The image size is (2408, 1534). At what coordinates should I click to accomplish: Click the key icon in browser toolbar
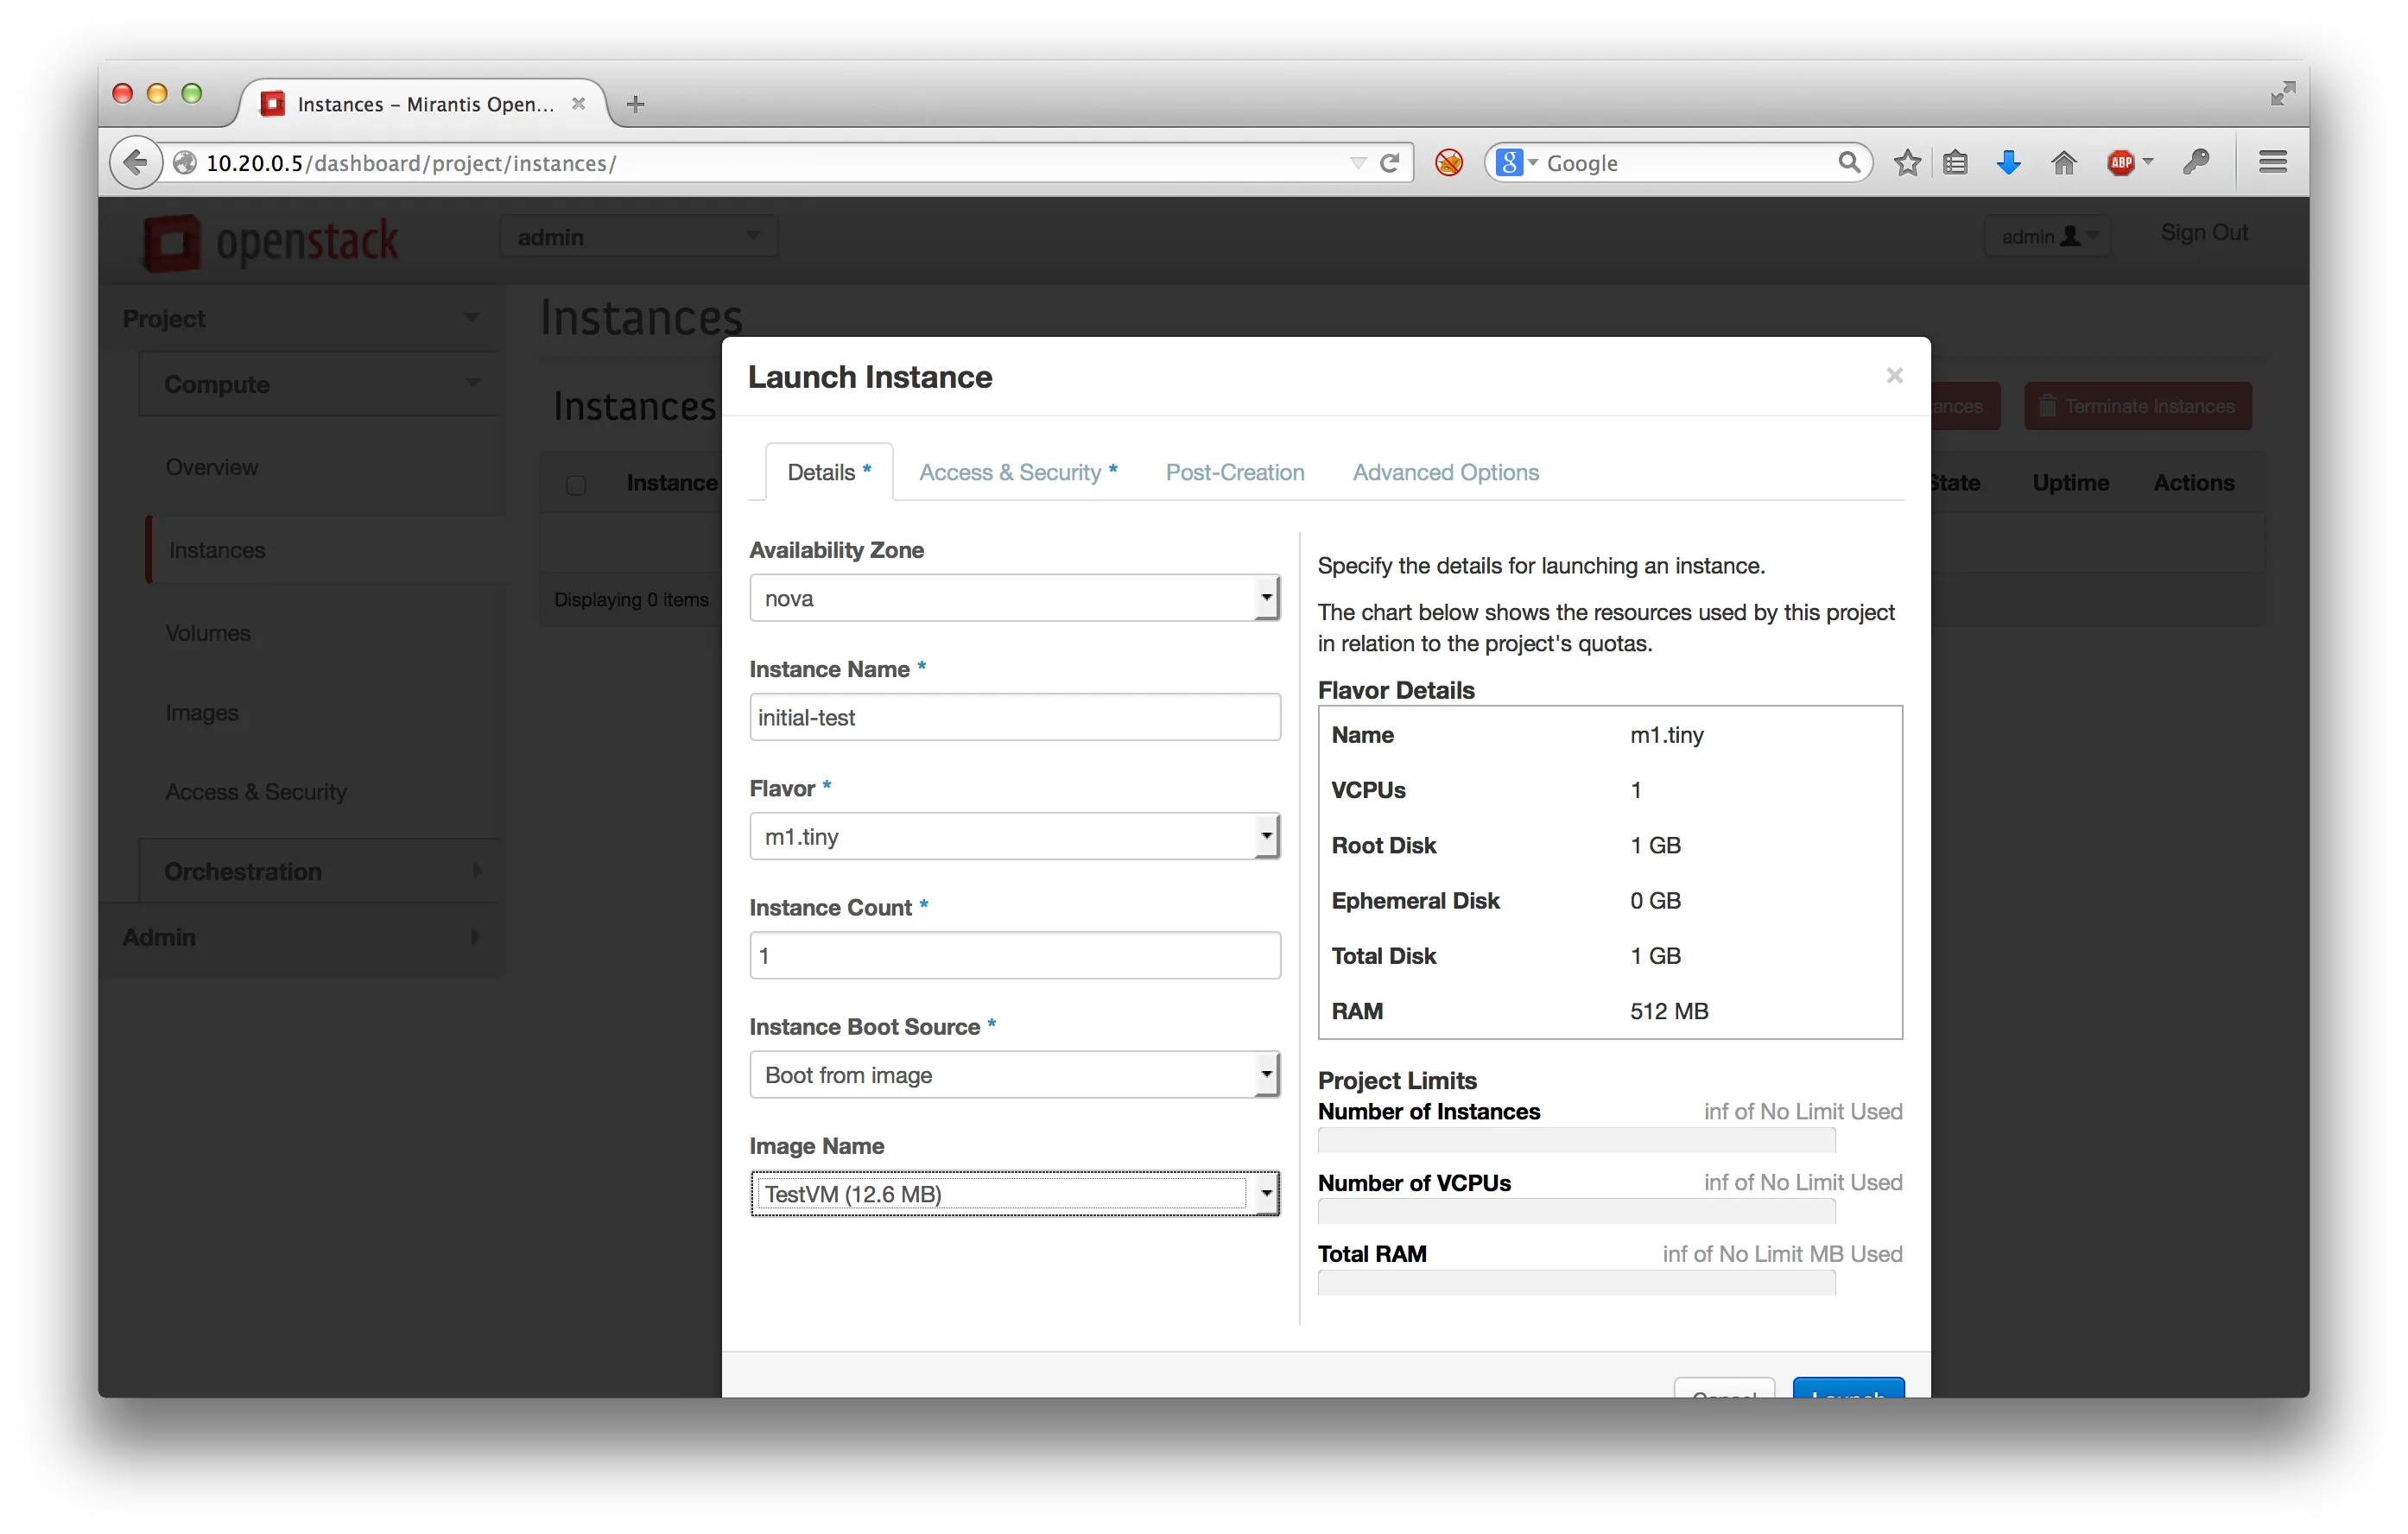[x=2195, y=162]
